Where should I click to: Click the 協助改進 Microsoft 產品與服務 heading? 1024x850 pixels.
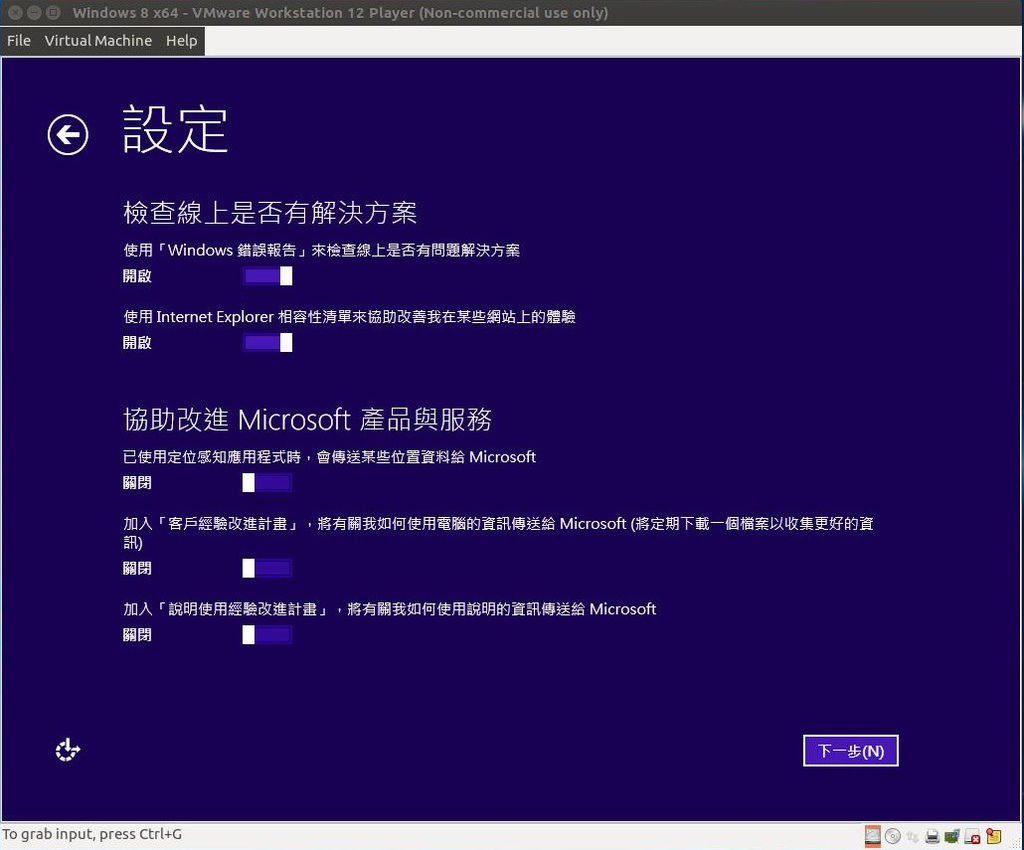tap(307, 419)
